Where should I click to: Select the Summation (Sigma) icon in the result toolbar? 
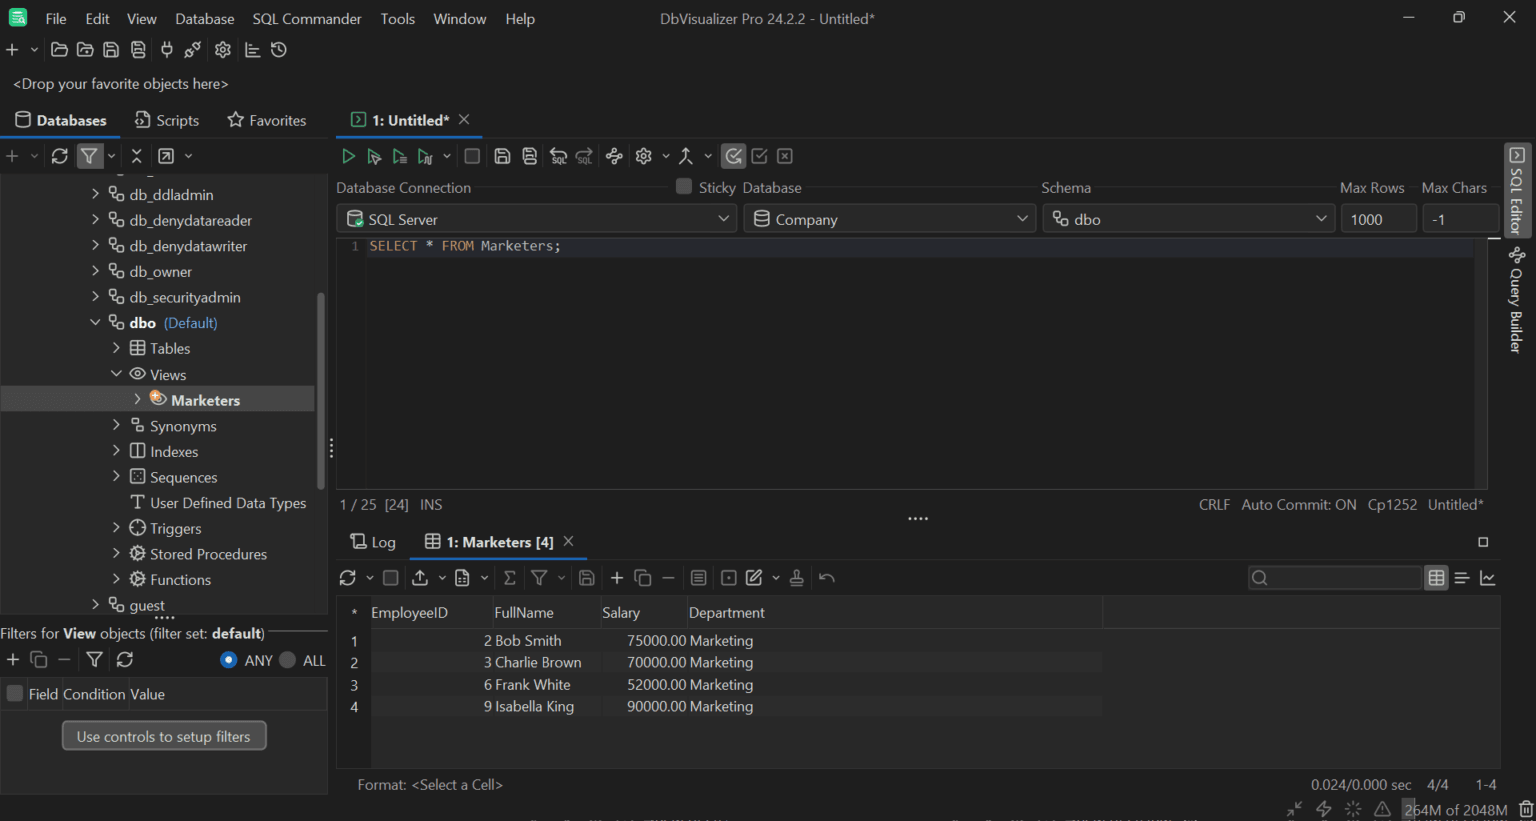pos(510,577)
